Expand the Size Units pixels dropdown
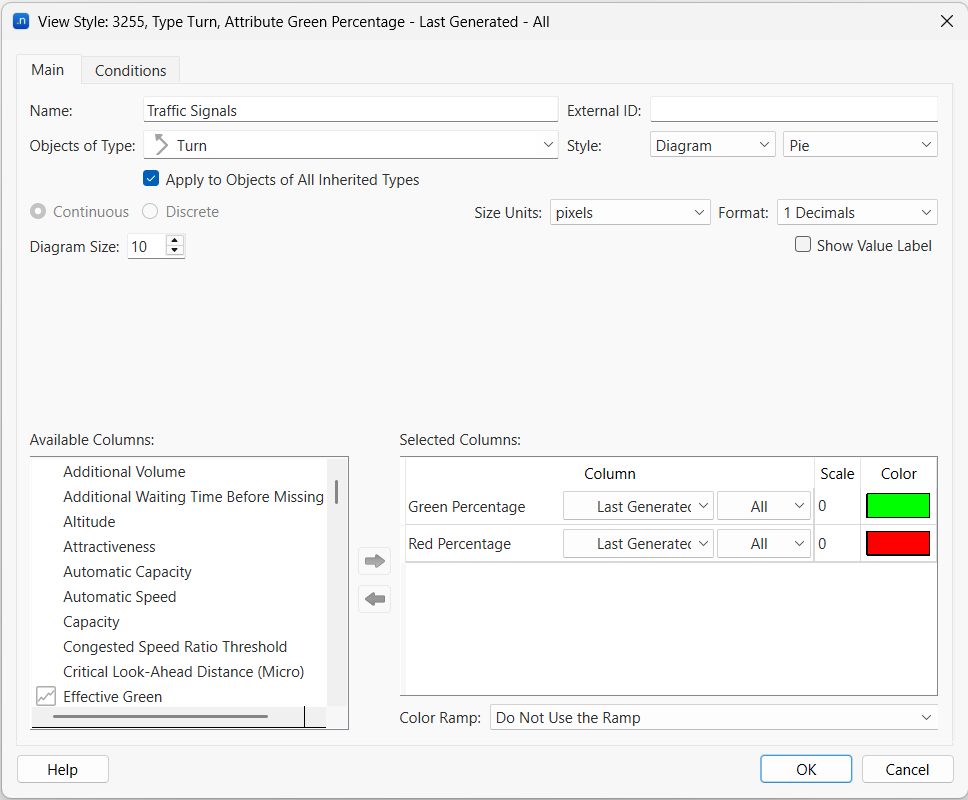This screenshot has width=968, height=800. pyautogui.click(x=630, y=213)
